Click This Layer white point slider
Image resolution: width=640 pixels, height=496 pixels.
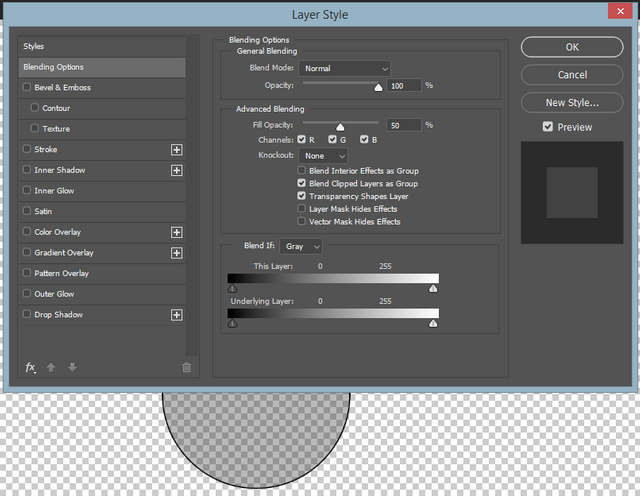tap(433, 289)
